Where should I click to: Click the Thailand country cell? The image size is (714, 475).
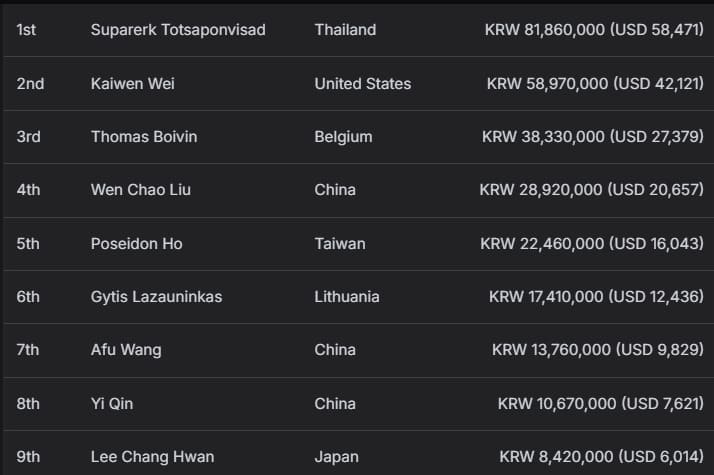tap(345, 30)
